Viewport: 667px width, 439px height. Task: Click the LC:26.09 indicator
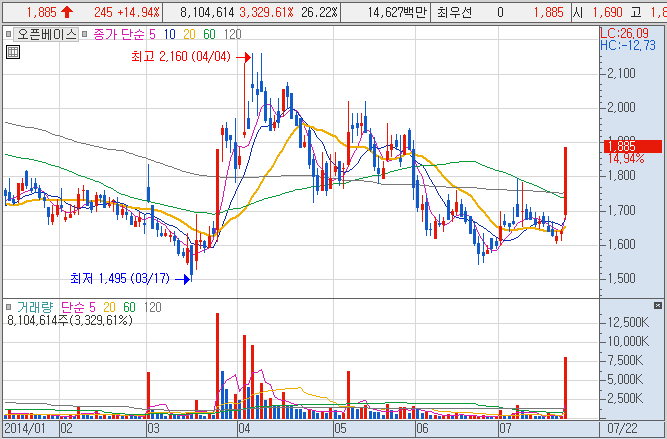624,33
